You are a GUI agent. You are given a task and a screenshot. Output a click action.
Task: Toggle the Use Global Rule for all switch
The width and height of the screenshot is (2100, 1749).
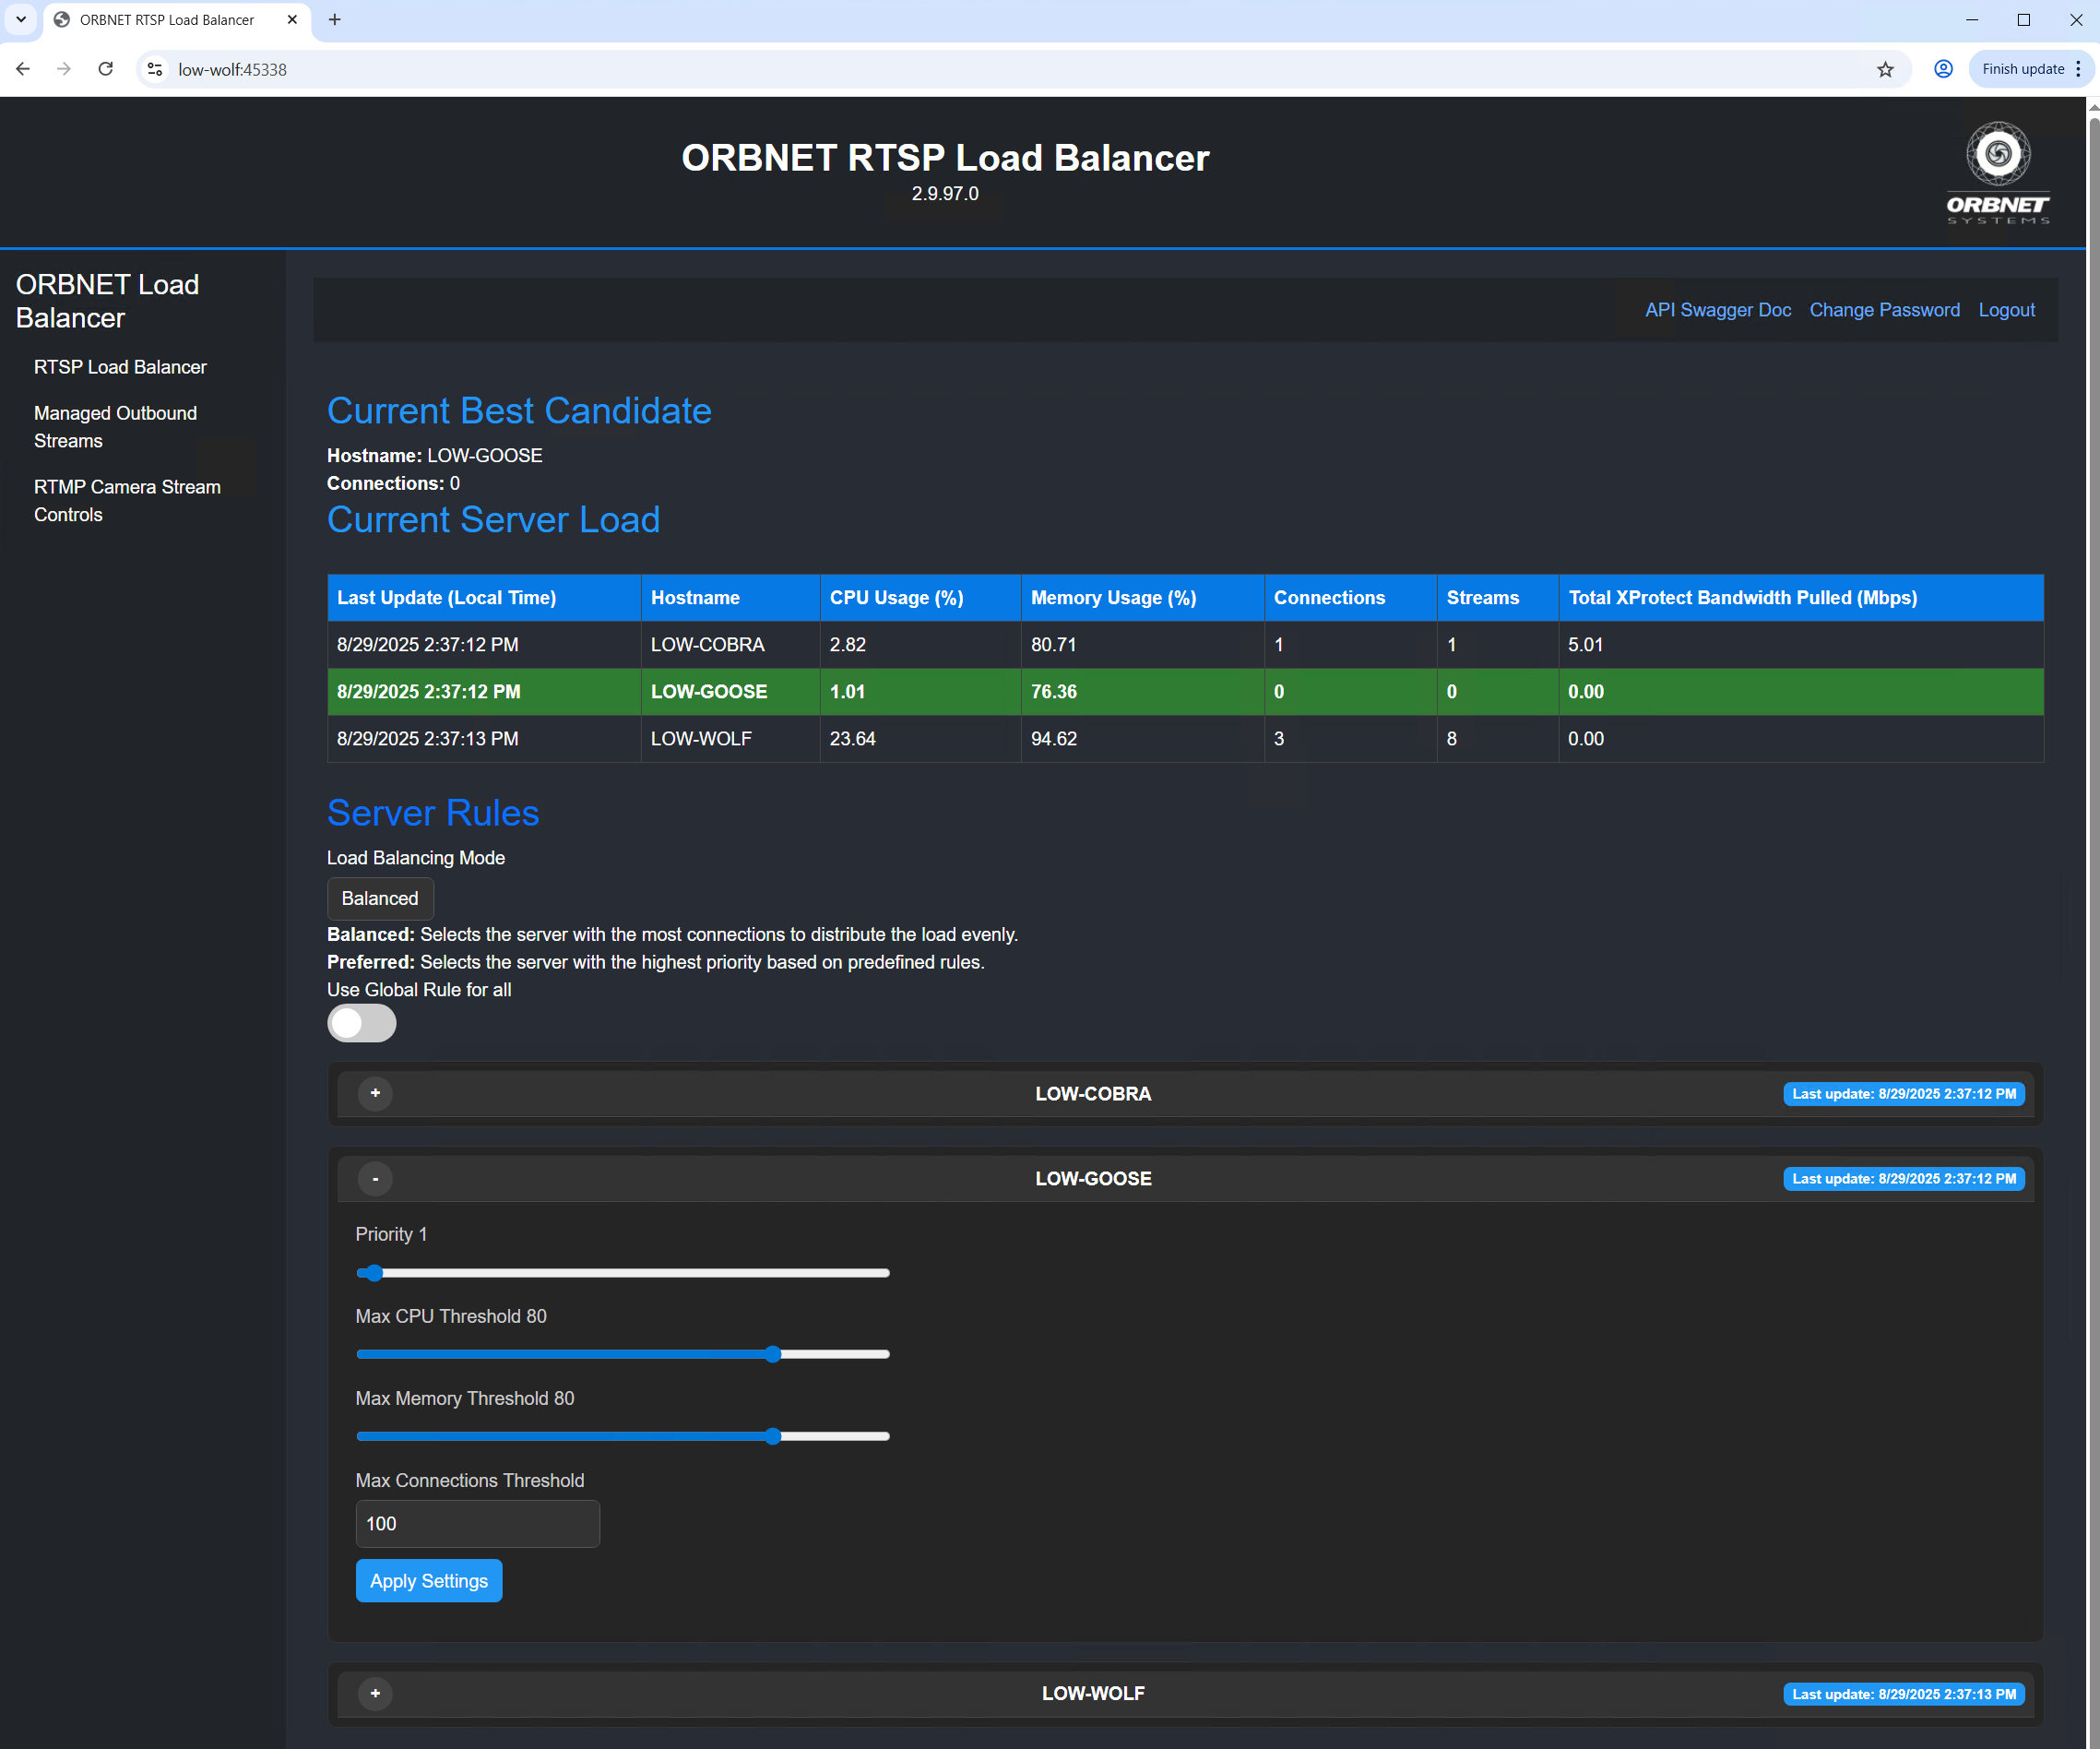[362, 1023]
